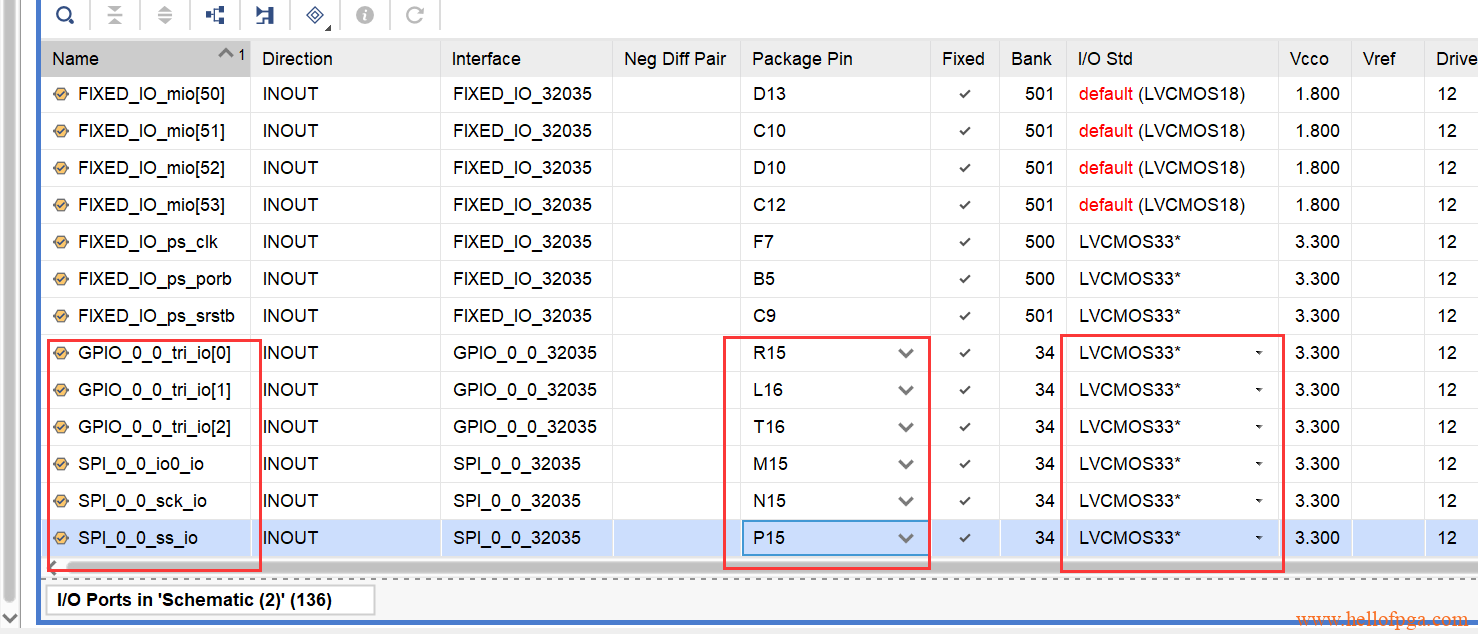
Task: Click the Collapse All toolbar icon
Action: pyautogui.click(x=115, y=15)
